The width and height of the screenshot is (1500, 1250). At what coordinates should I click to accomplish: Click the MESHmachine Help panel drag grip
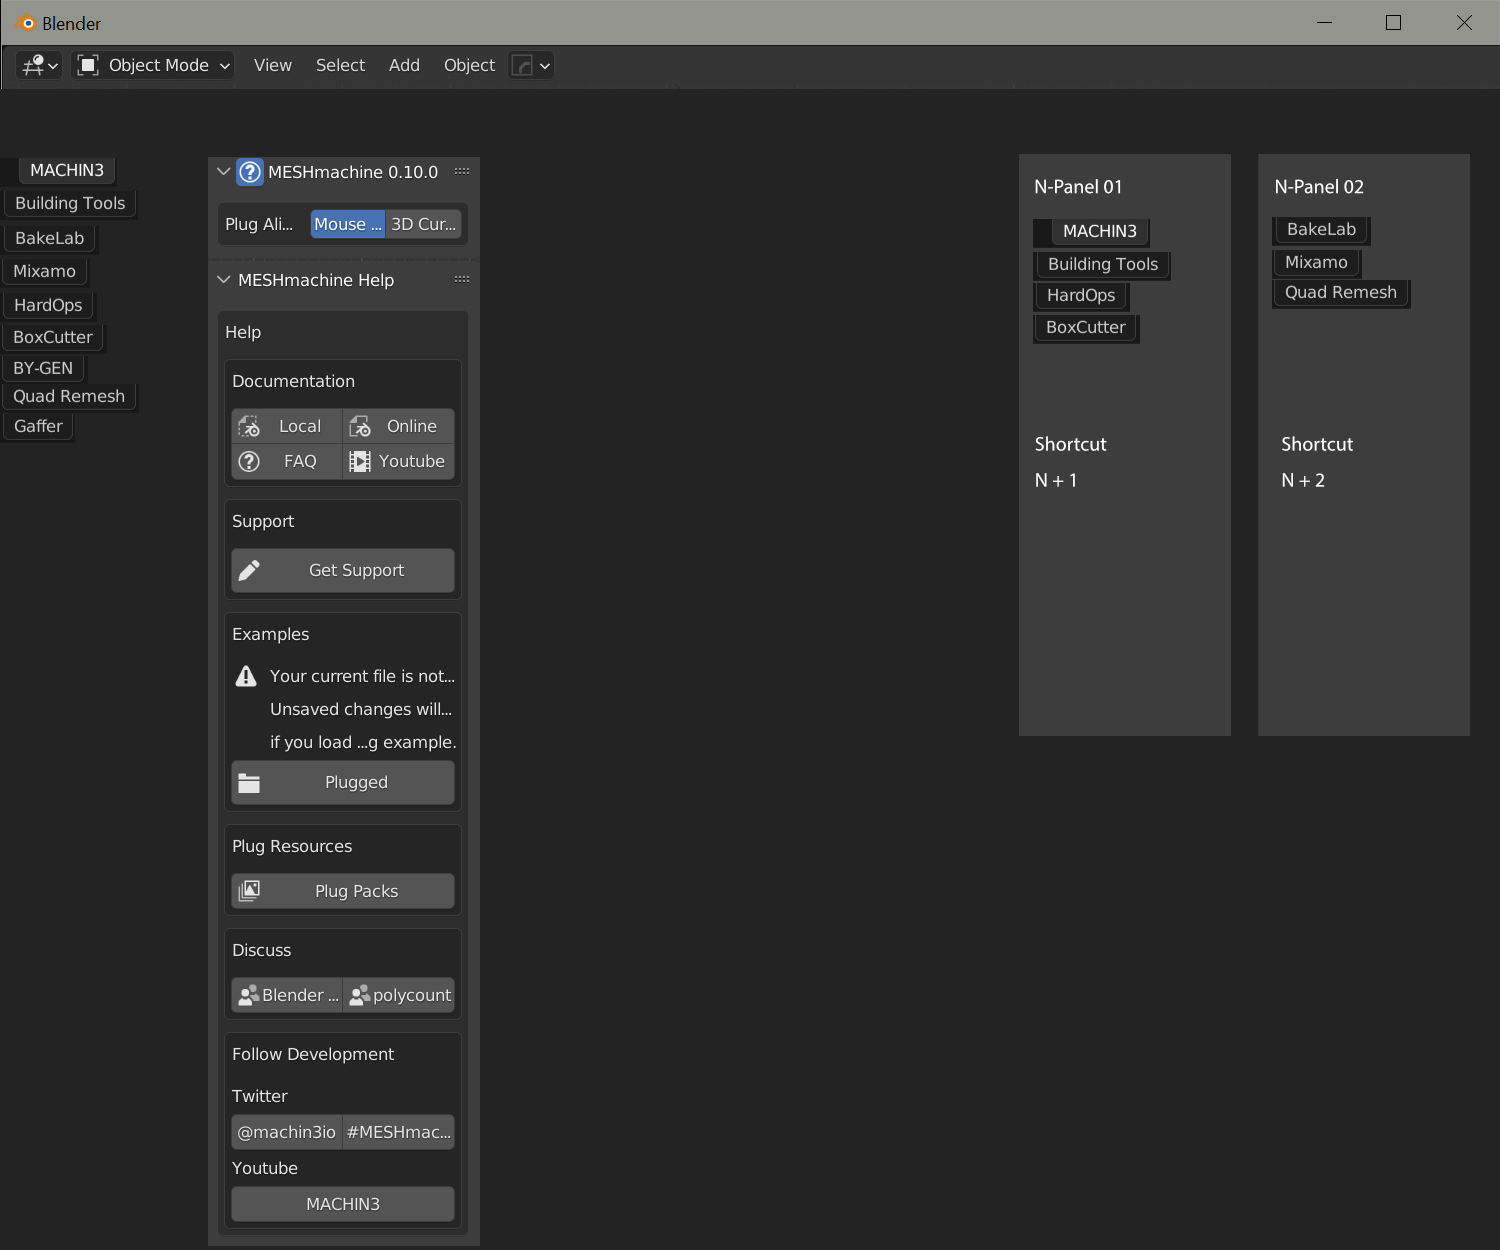point(461,279)
